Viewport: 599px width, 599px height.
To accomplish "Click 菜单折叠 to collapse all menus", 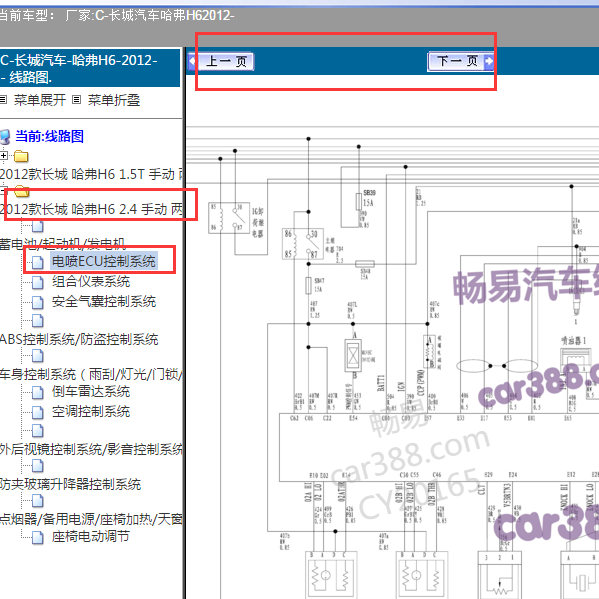I will (x=113, y=100).
